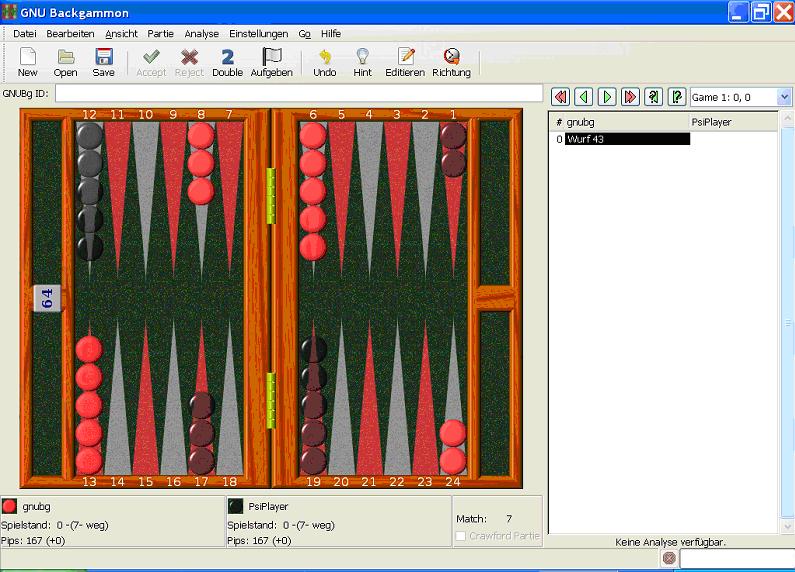
Task: Click the upper right bear-off tray
Action: (494, 202)
